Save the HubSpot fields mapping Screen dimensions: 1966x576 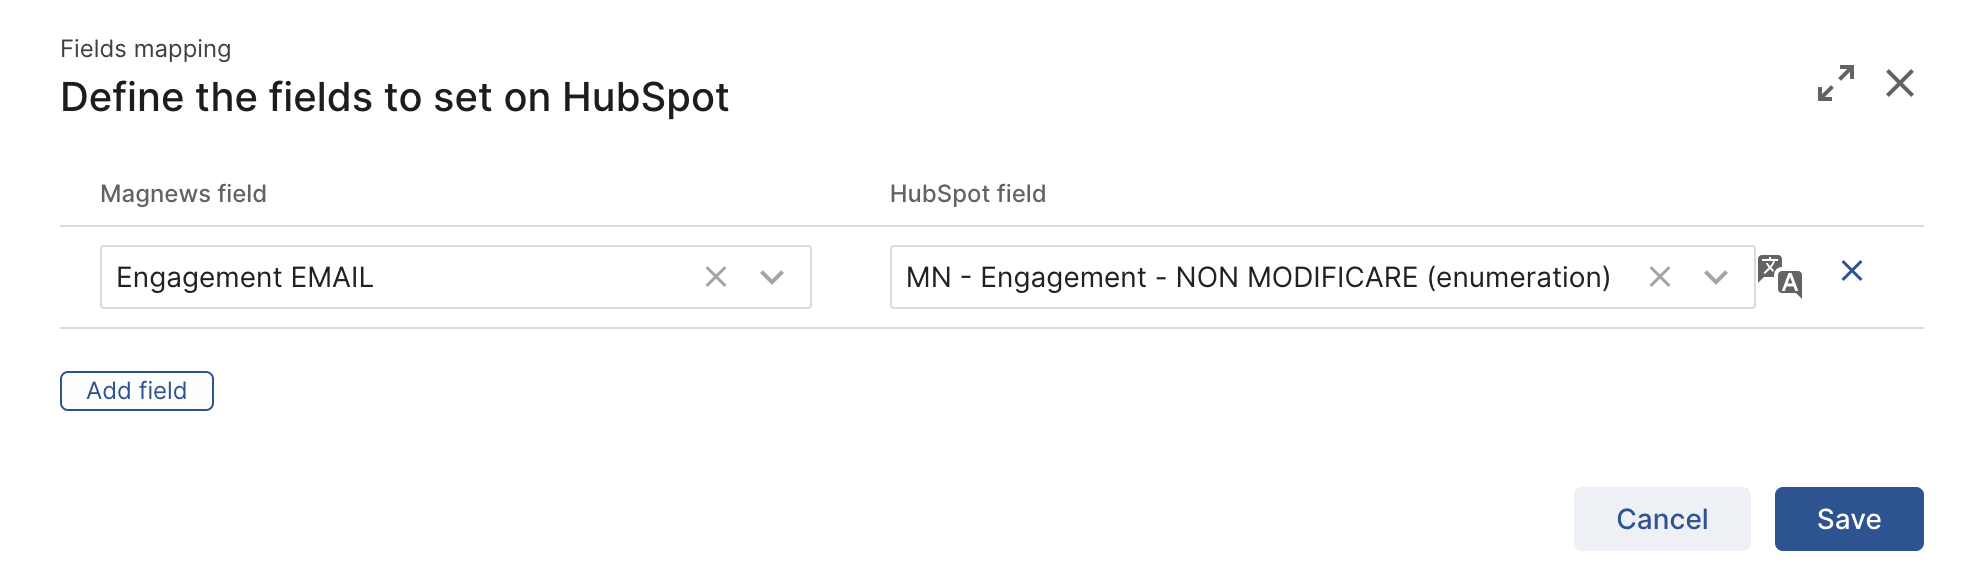[1848, 519]
